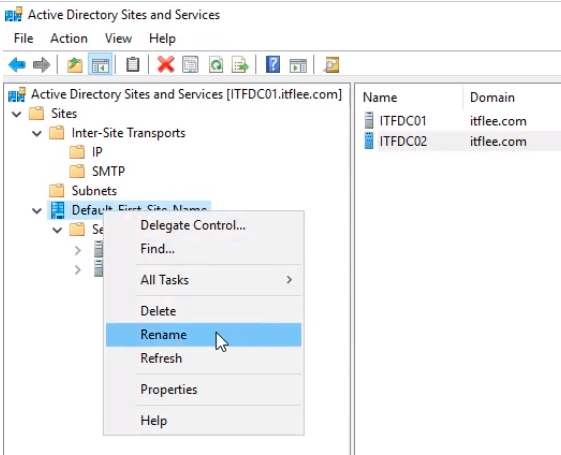Viewport: 561px width, 455px height.
Task: Open the Help menu in menu bar
Action: pos(162,38)
